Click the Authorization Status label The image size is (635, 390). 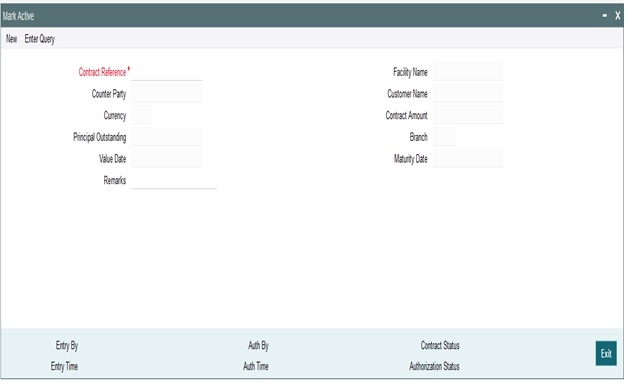click(435, 366)
